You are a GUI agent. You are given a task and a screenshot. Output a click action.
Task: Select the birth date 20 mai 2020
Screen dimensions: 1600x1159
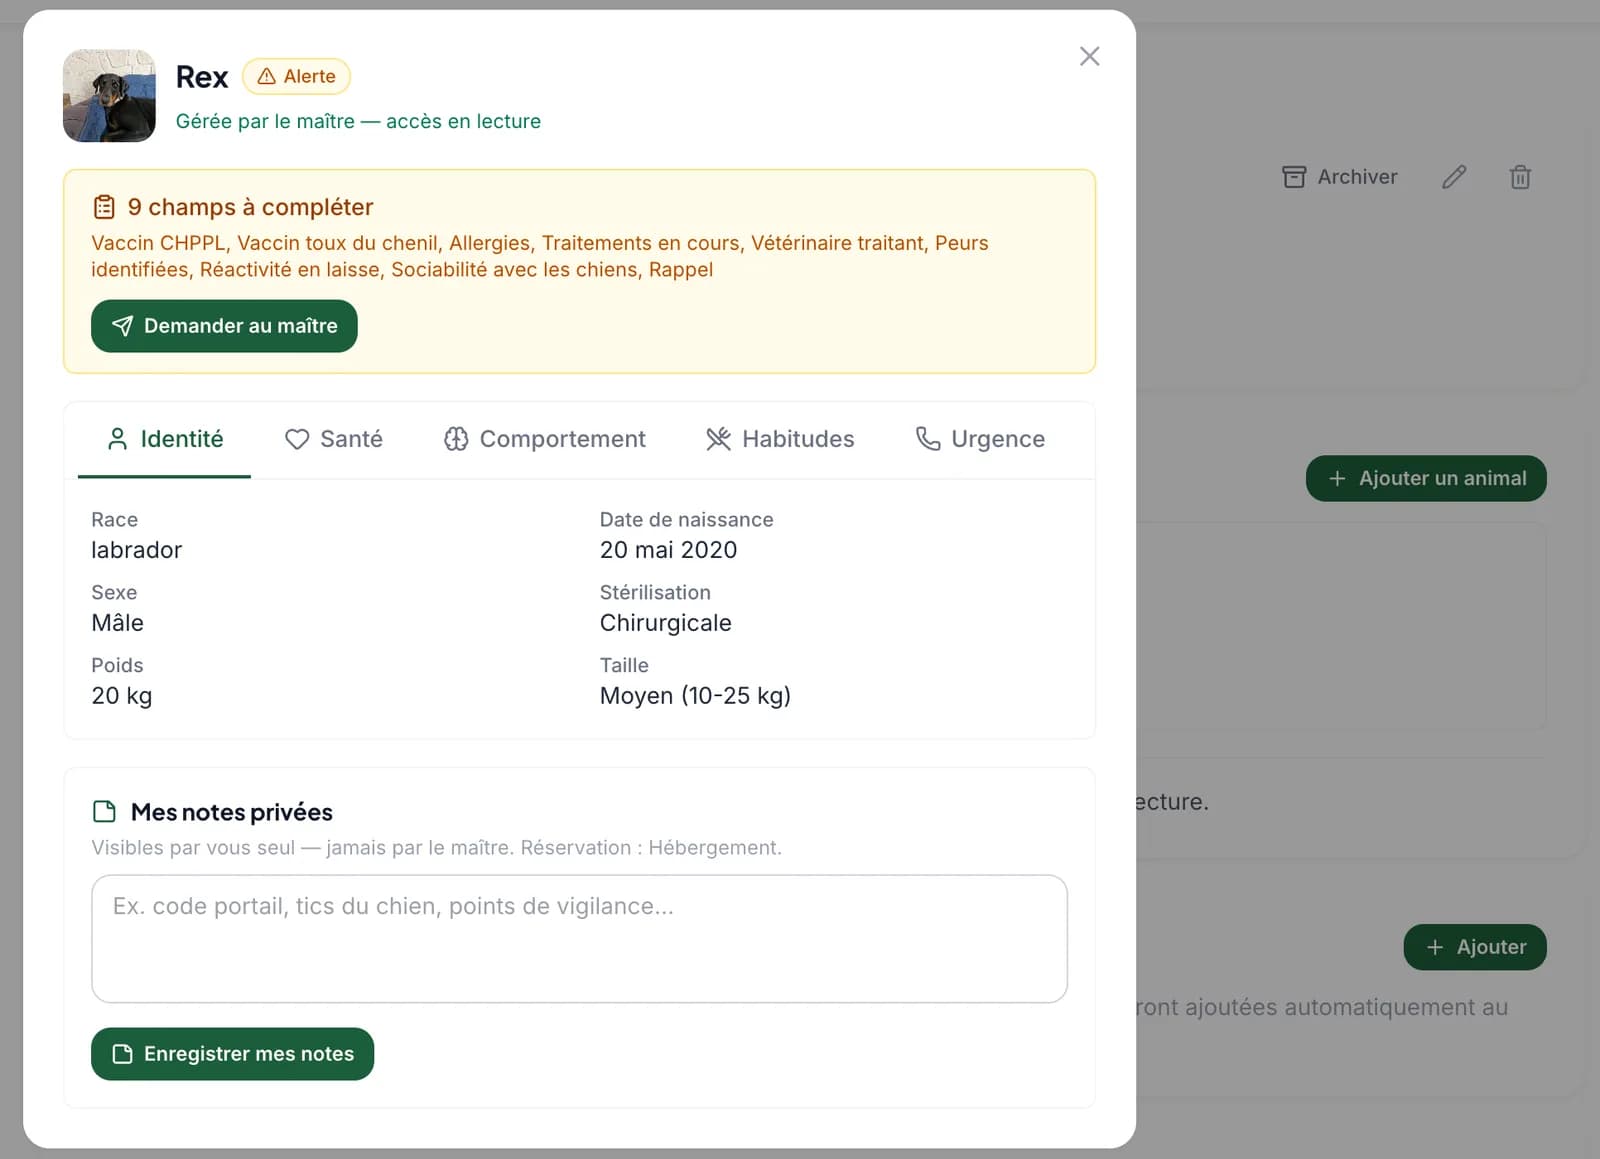668,550
